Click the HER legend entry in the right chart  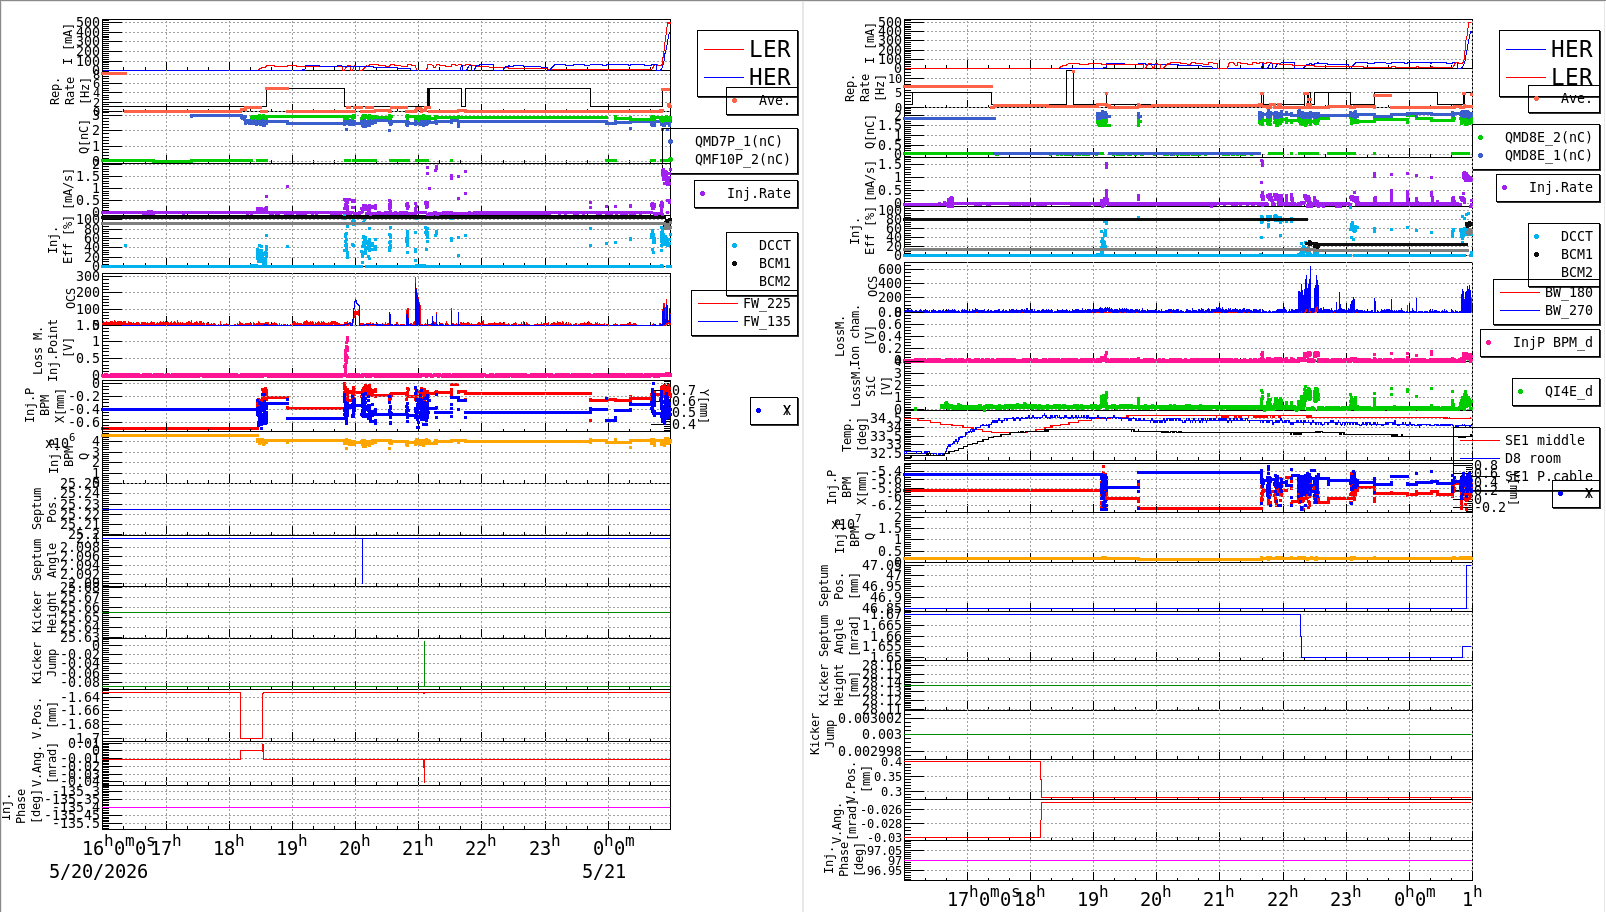click(1571, 49)
